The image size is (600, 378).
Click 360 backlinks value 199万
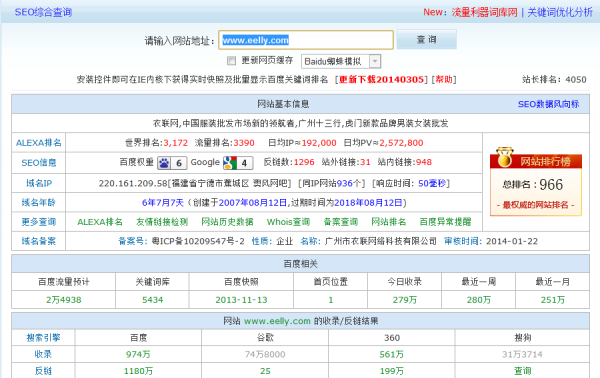pos(391,371)
